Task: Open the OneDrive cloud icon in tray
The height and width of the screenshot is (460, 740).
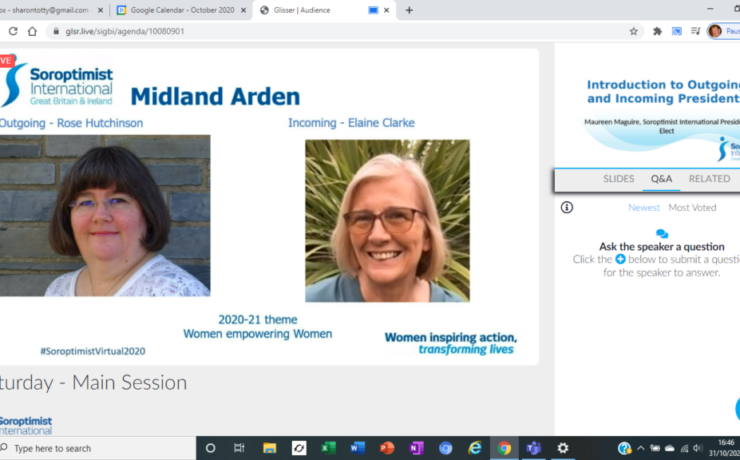Action: pyautogui.click(x=669, y=448)
